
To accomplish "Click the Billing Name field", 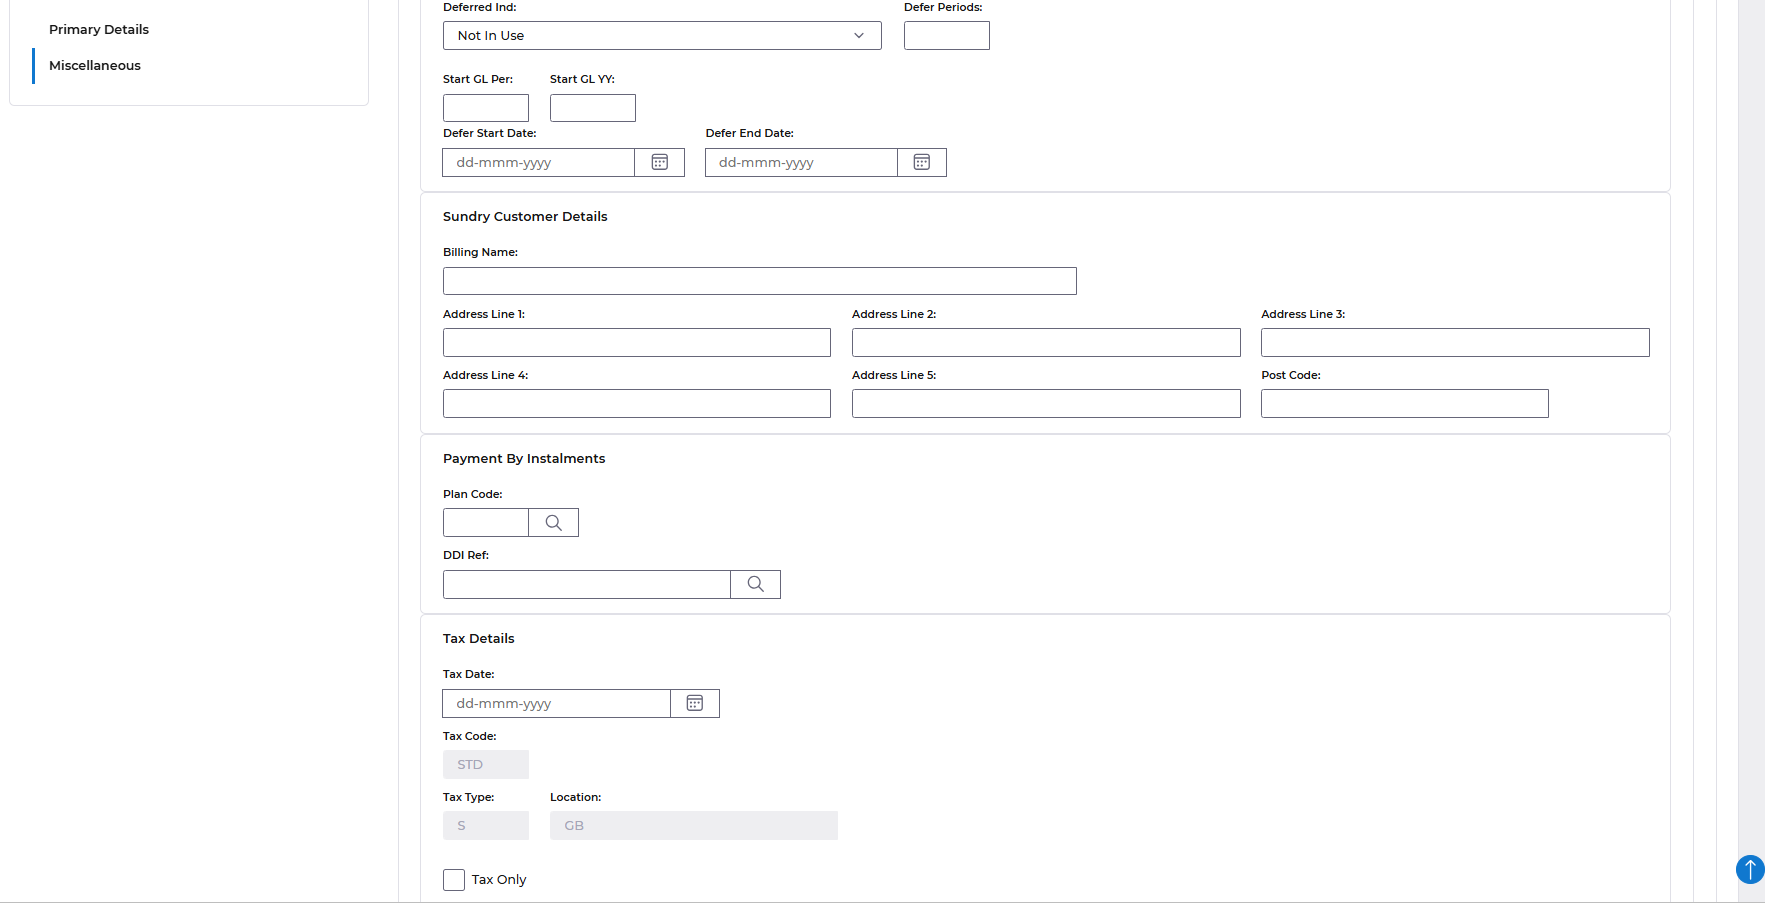I will [759, 281].
